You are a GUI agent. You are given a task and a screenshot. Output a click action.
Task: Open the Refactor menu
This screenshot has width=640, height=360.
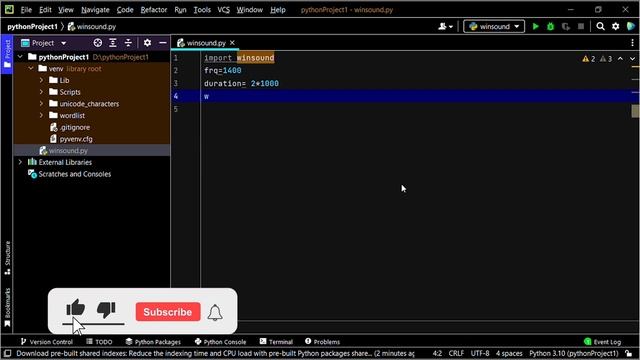point(154,10)
